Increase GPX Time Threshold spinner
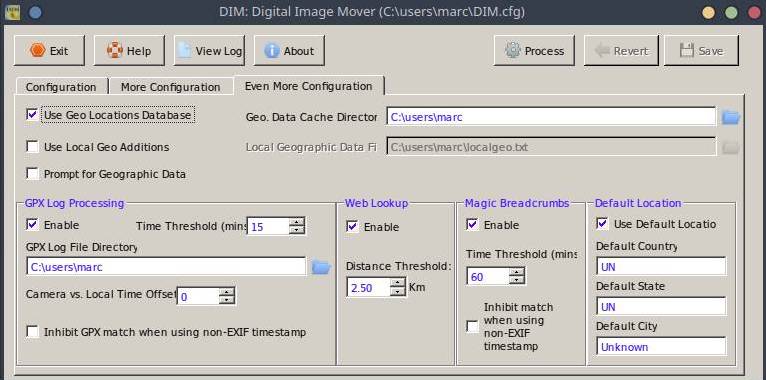The width and height of the screenshot is (766, 380). point(297,221)
